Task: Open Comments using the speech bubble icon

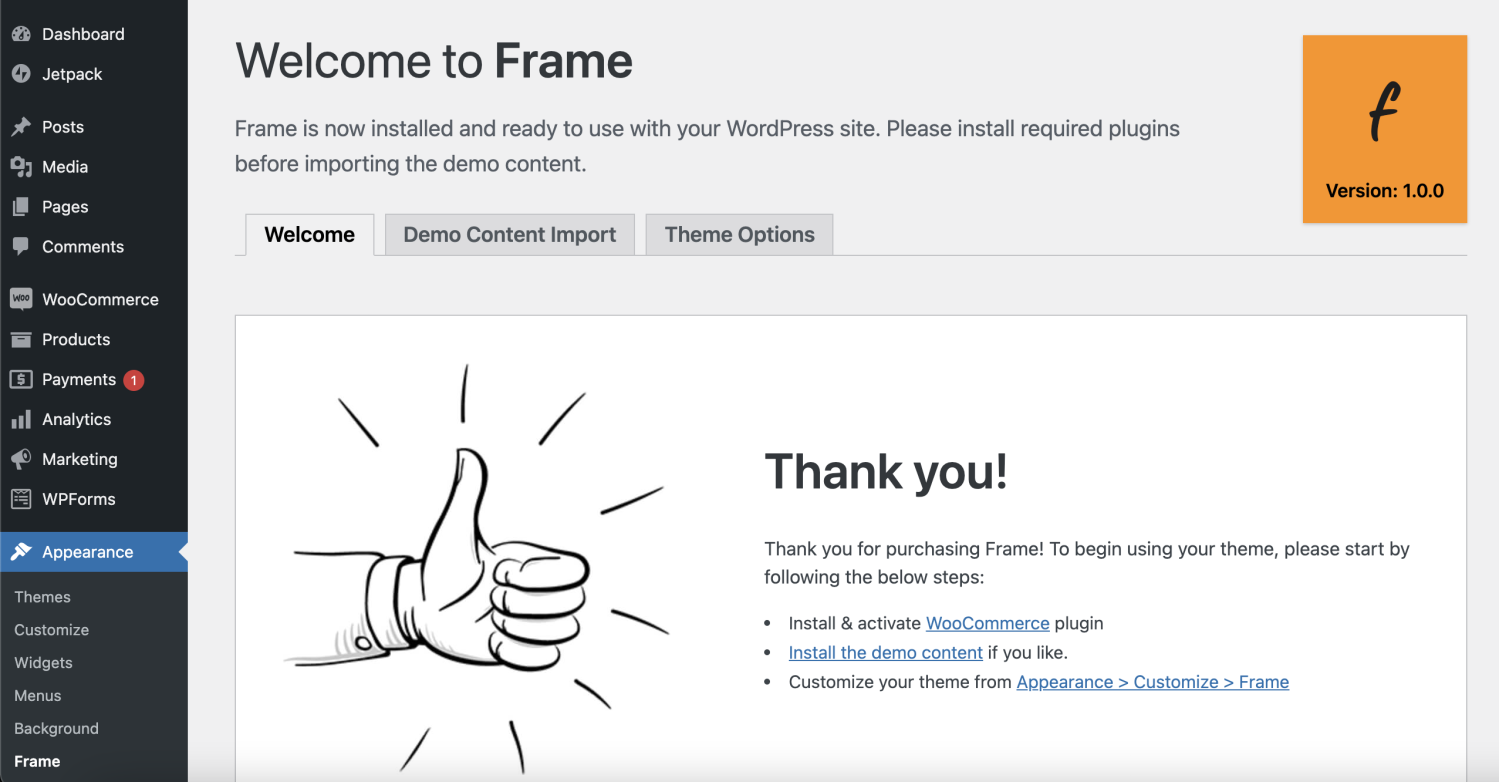Action: 22,246
